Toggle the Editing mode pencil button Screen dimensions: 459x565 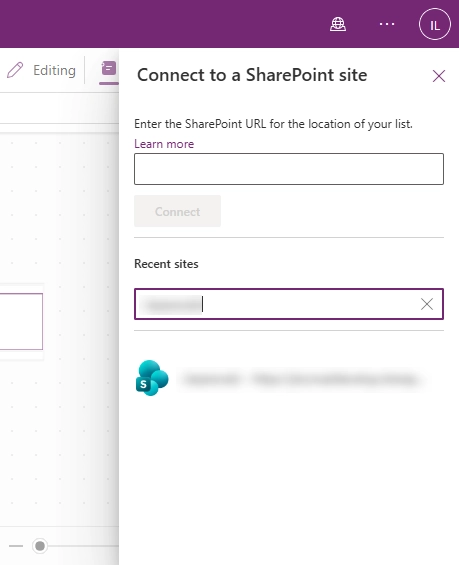point(41,70)
